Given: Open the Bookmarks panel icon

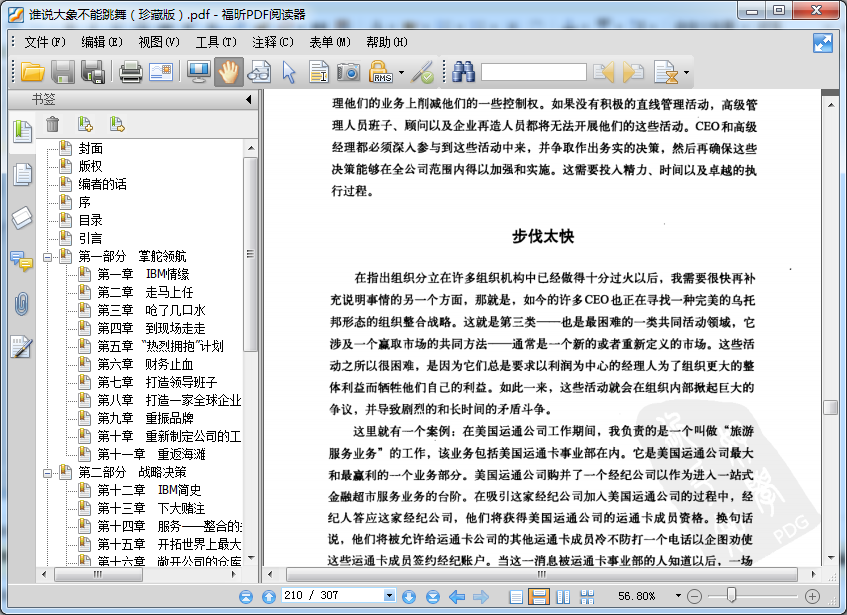Looking at the screenshot, I should tap(22, 132).
